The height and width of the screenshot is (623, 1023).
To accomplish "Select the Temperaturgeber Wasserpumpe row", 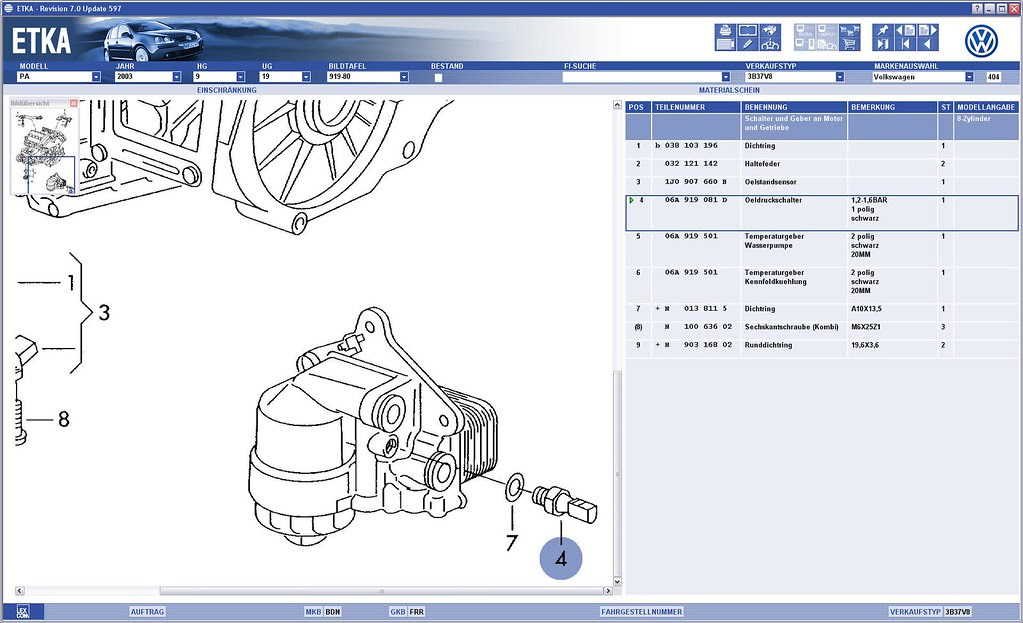I will coord(822,249).
